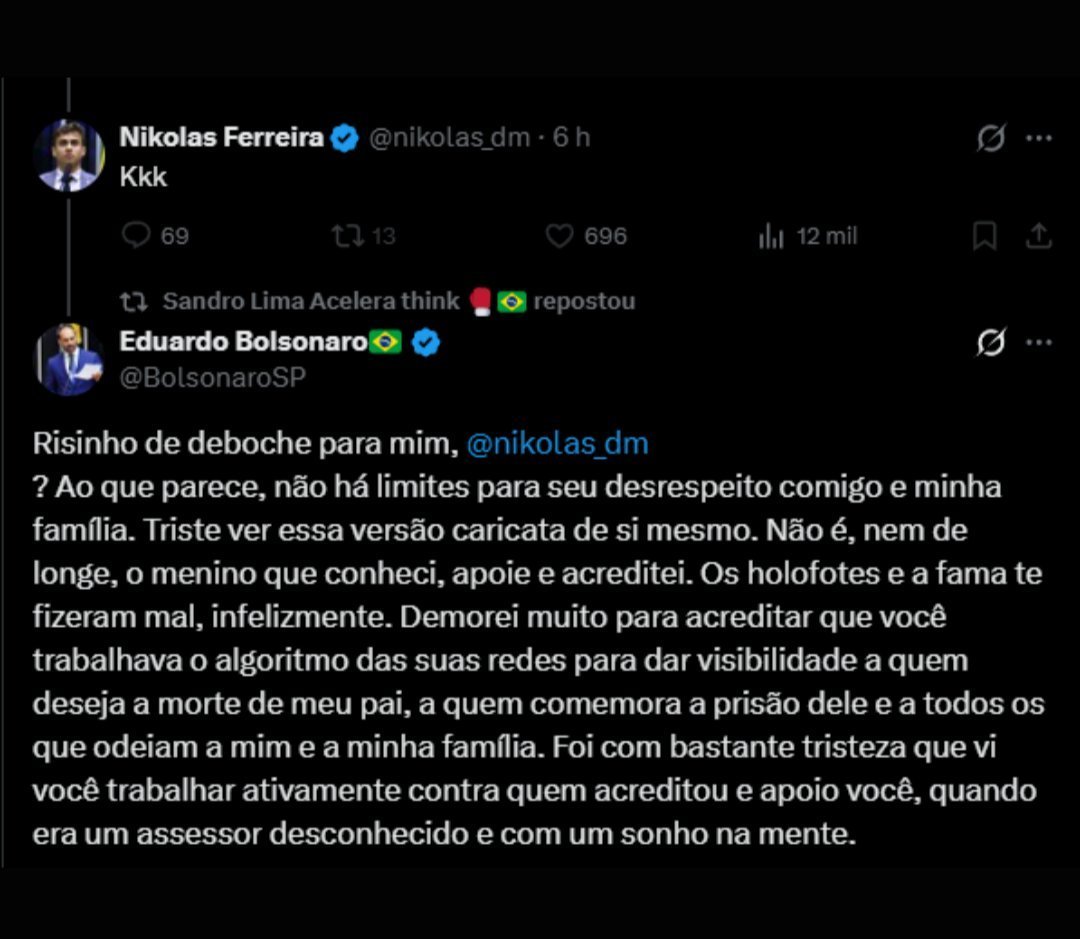
Task: Like Nikolas Ferreira's "Kkk" tweet
Action: pyautogui.click(x=586, y=236)
